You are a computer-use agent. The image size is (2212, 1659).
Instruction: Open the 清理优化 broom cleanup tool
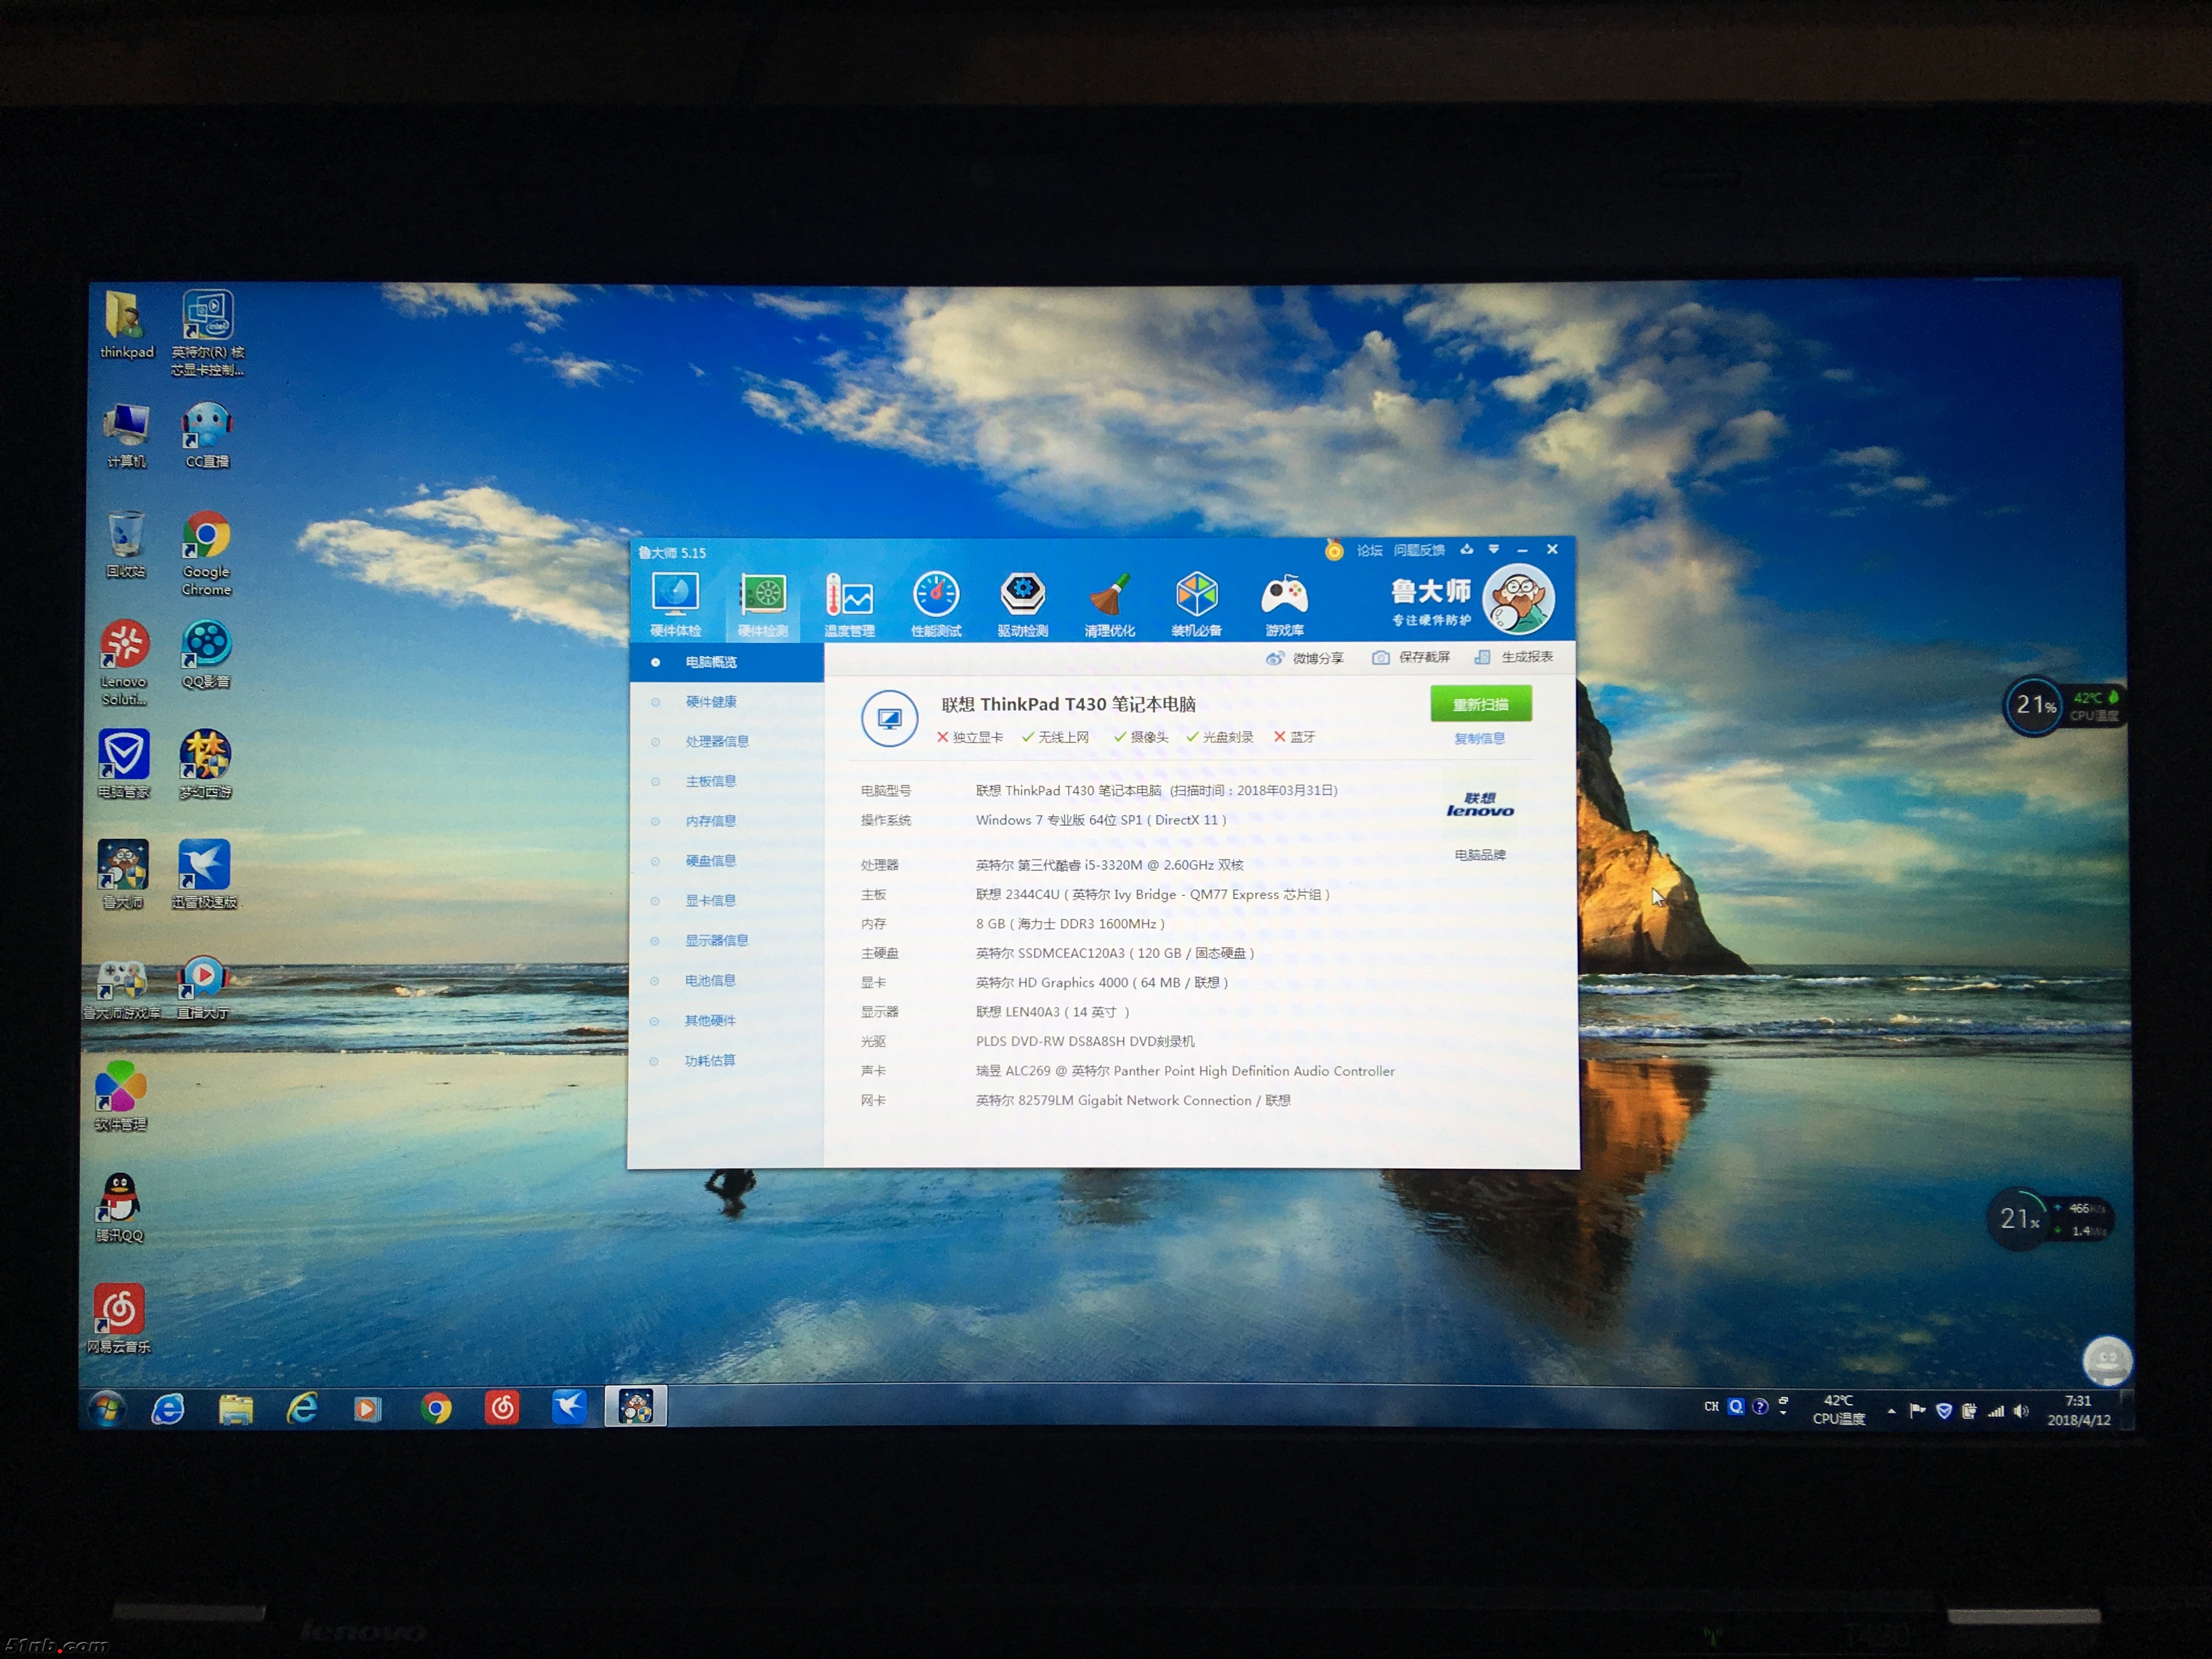pos(1109,604)
